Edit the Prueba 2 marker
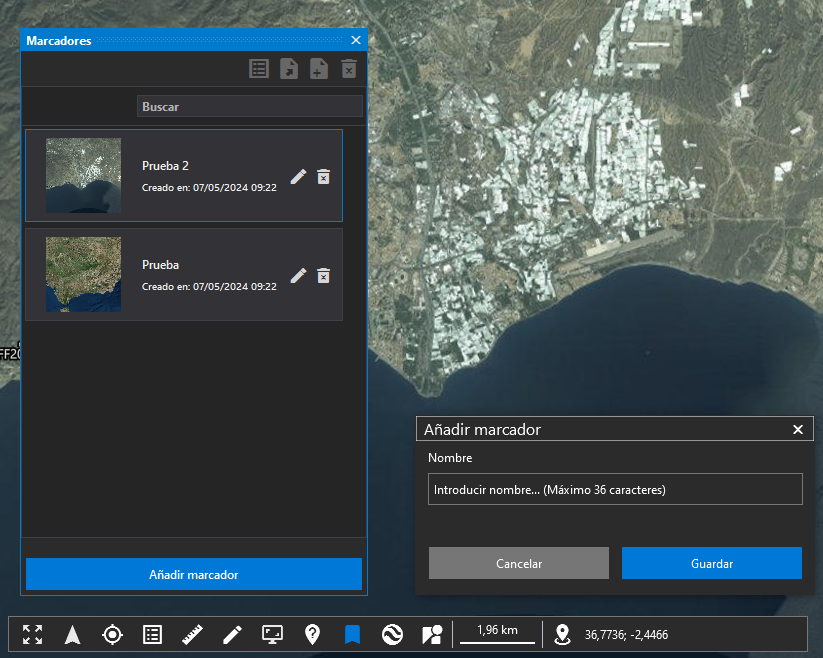This screenshot has height=658, width=823. click(298, 177)
